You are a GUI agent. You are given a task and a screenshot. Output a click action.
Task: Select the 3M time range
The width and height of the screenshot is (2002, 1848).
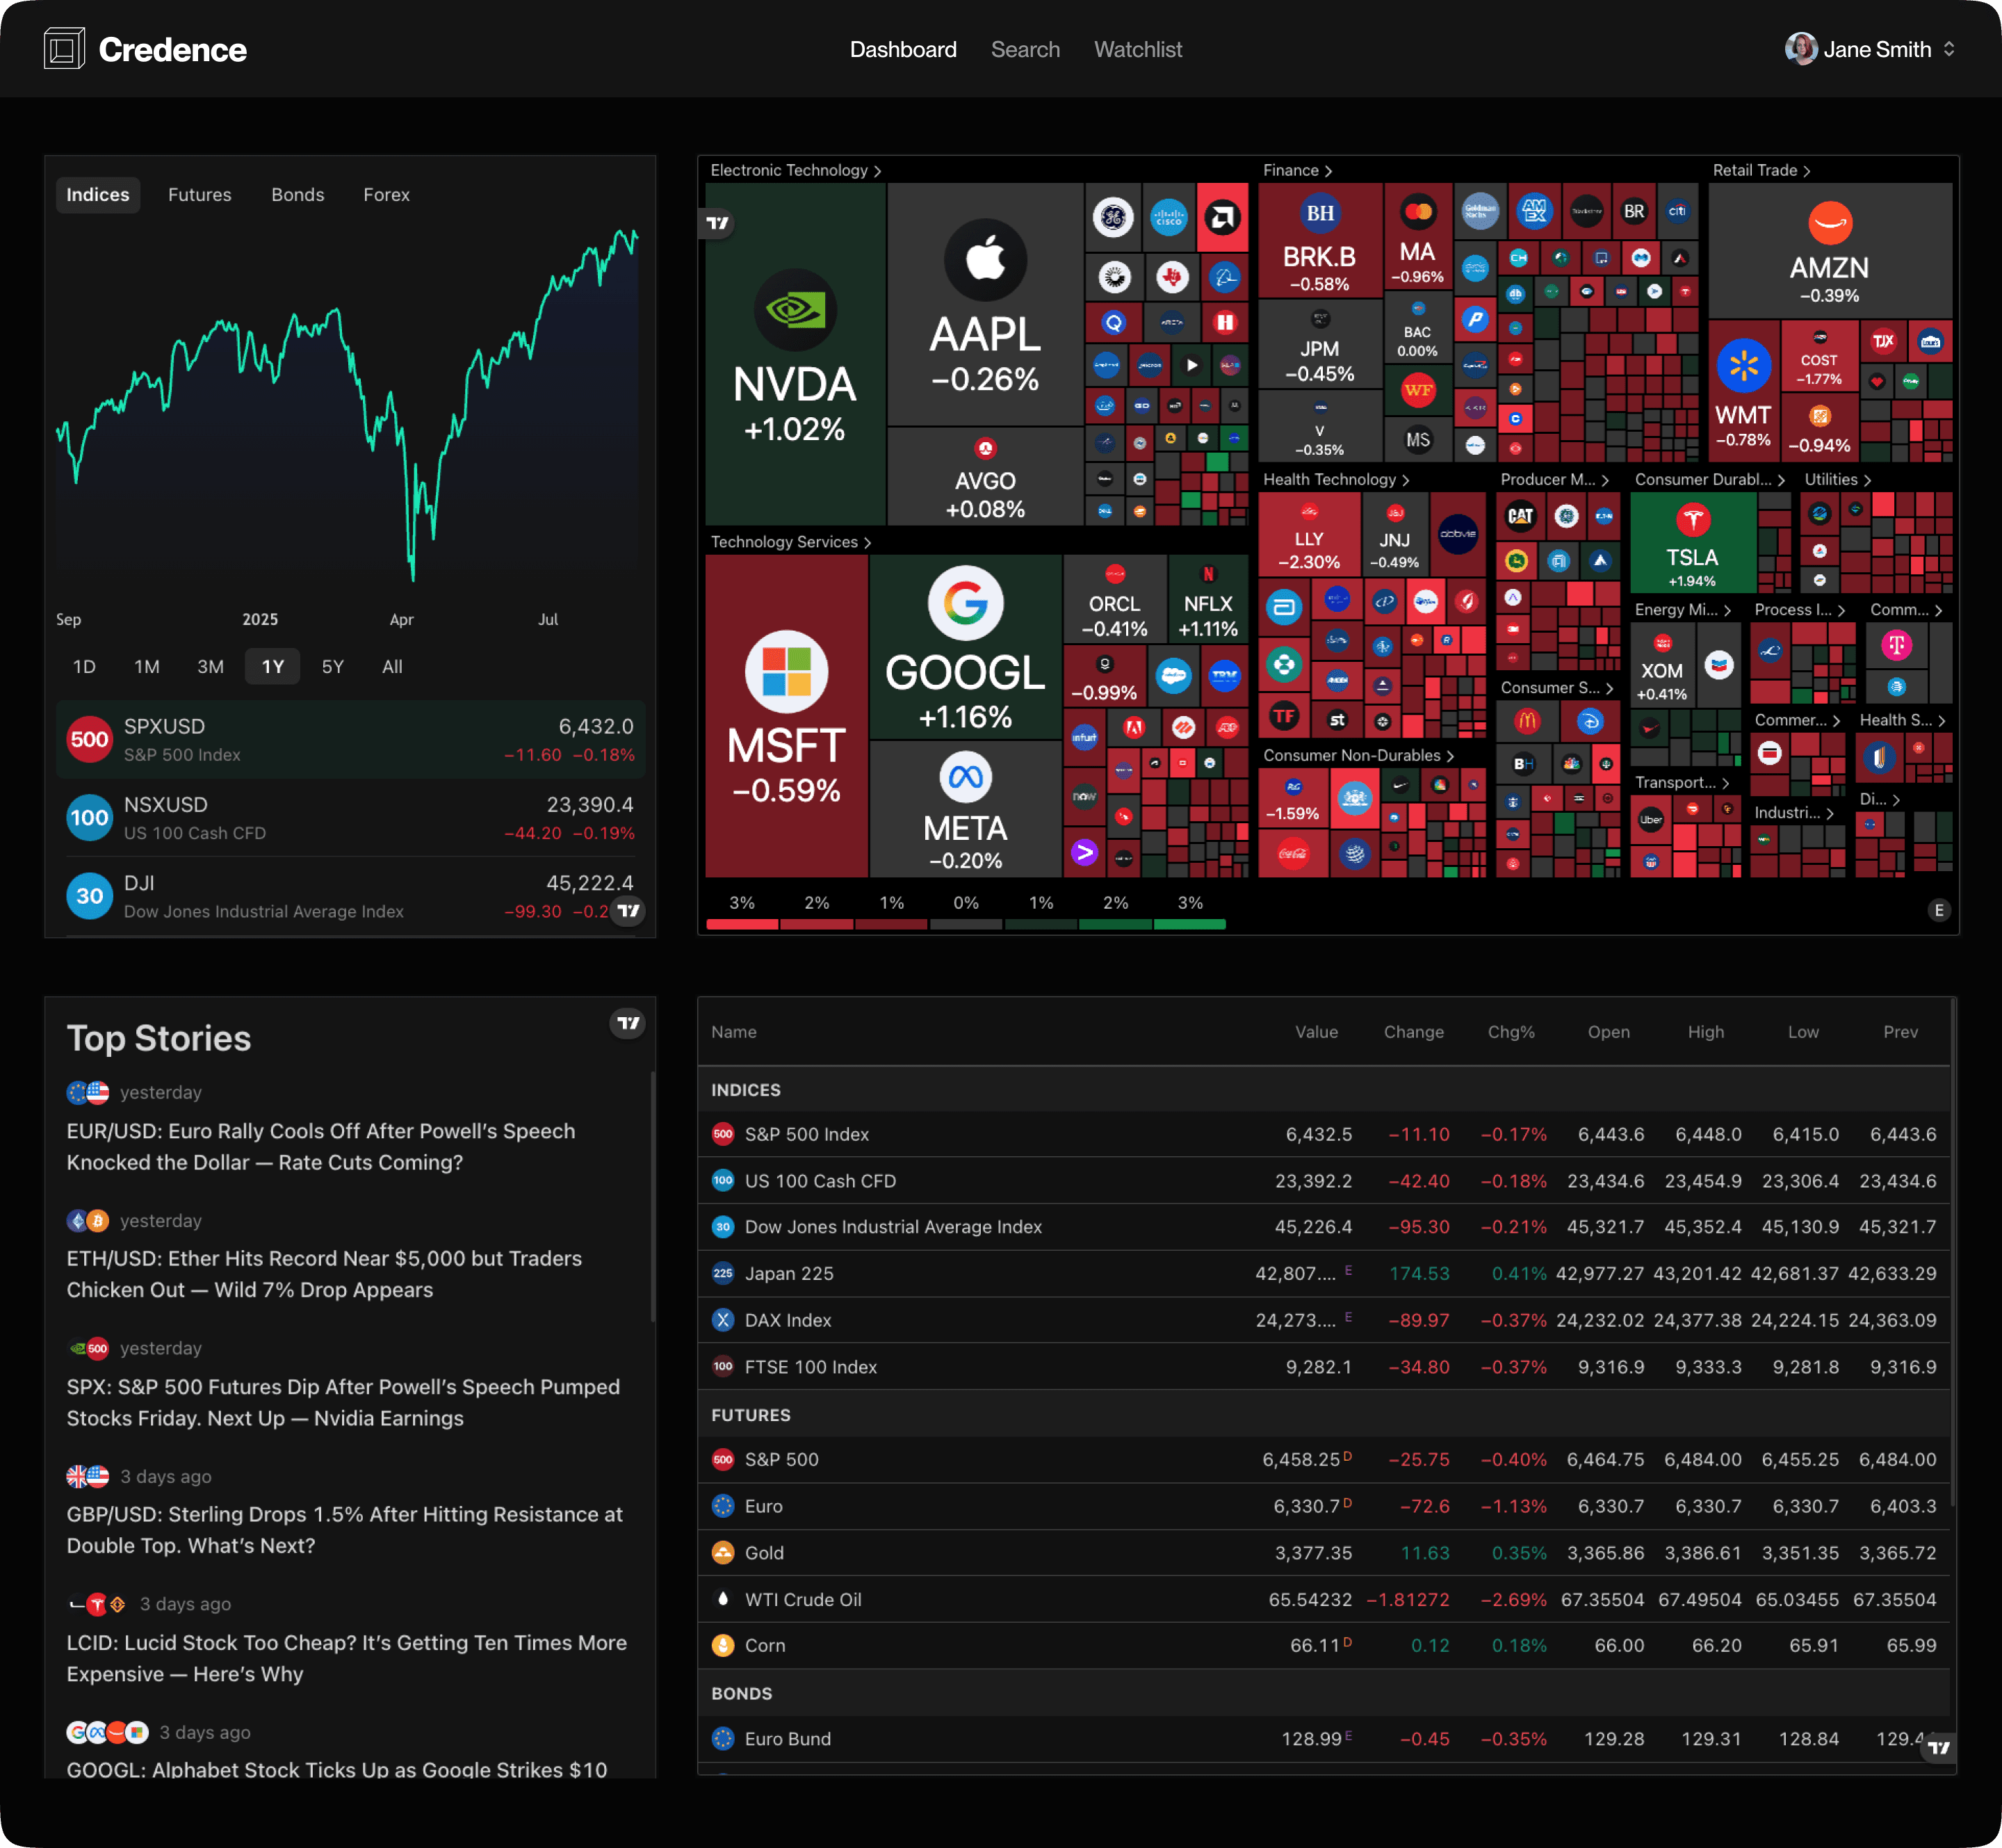(210, 667)
